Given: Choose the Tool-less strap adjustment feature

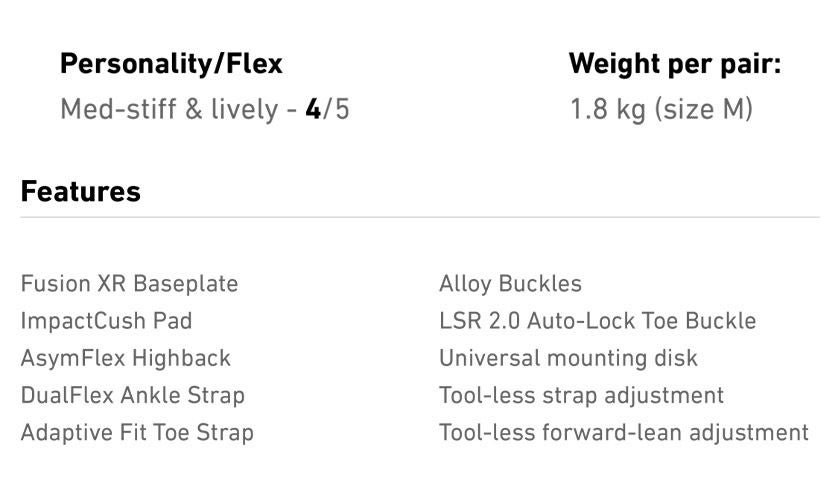Looking at the screenshot, I should (x=581, y=395).
